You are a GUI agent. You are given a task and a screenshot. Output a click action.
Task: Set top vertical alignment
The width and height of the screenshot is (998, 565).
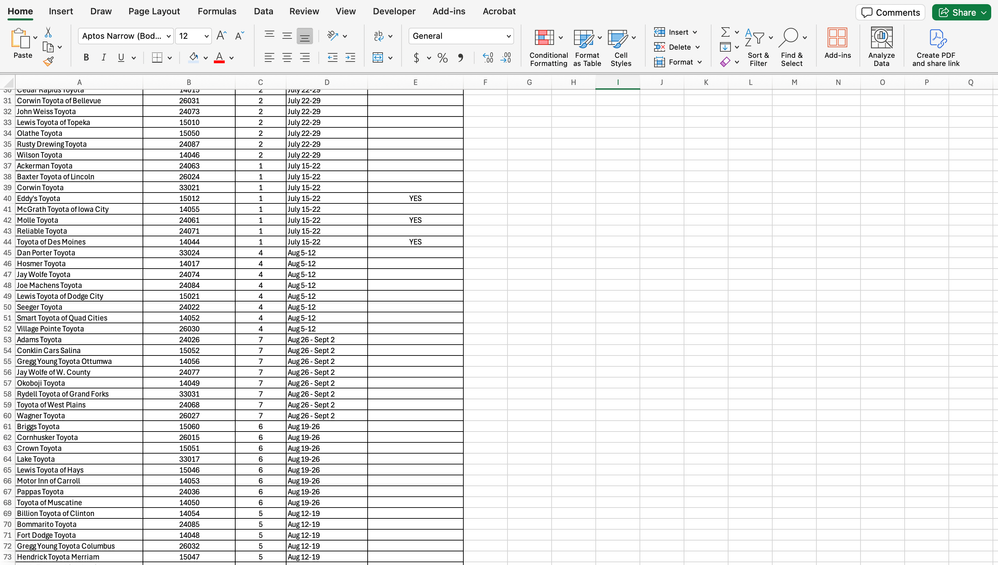(x=269, y=36)
